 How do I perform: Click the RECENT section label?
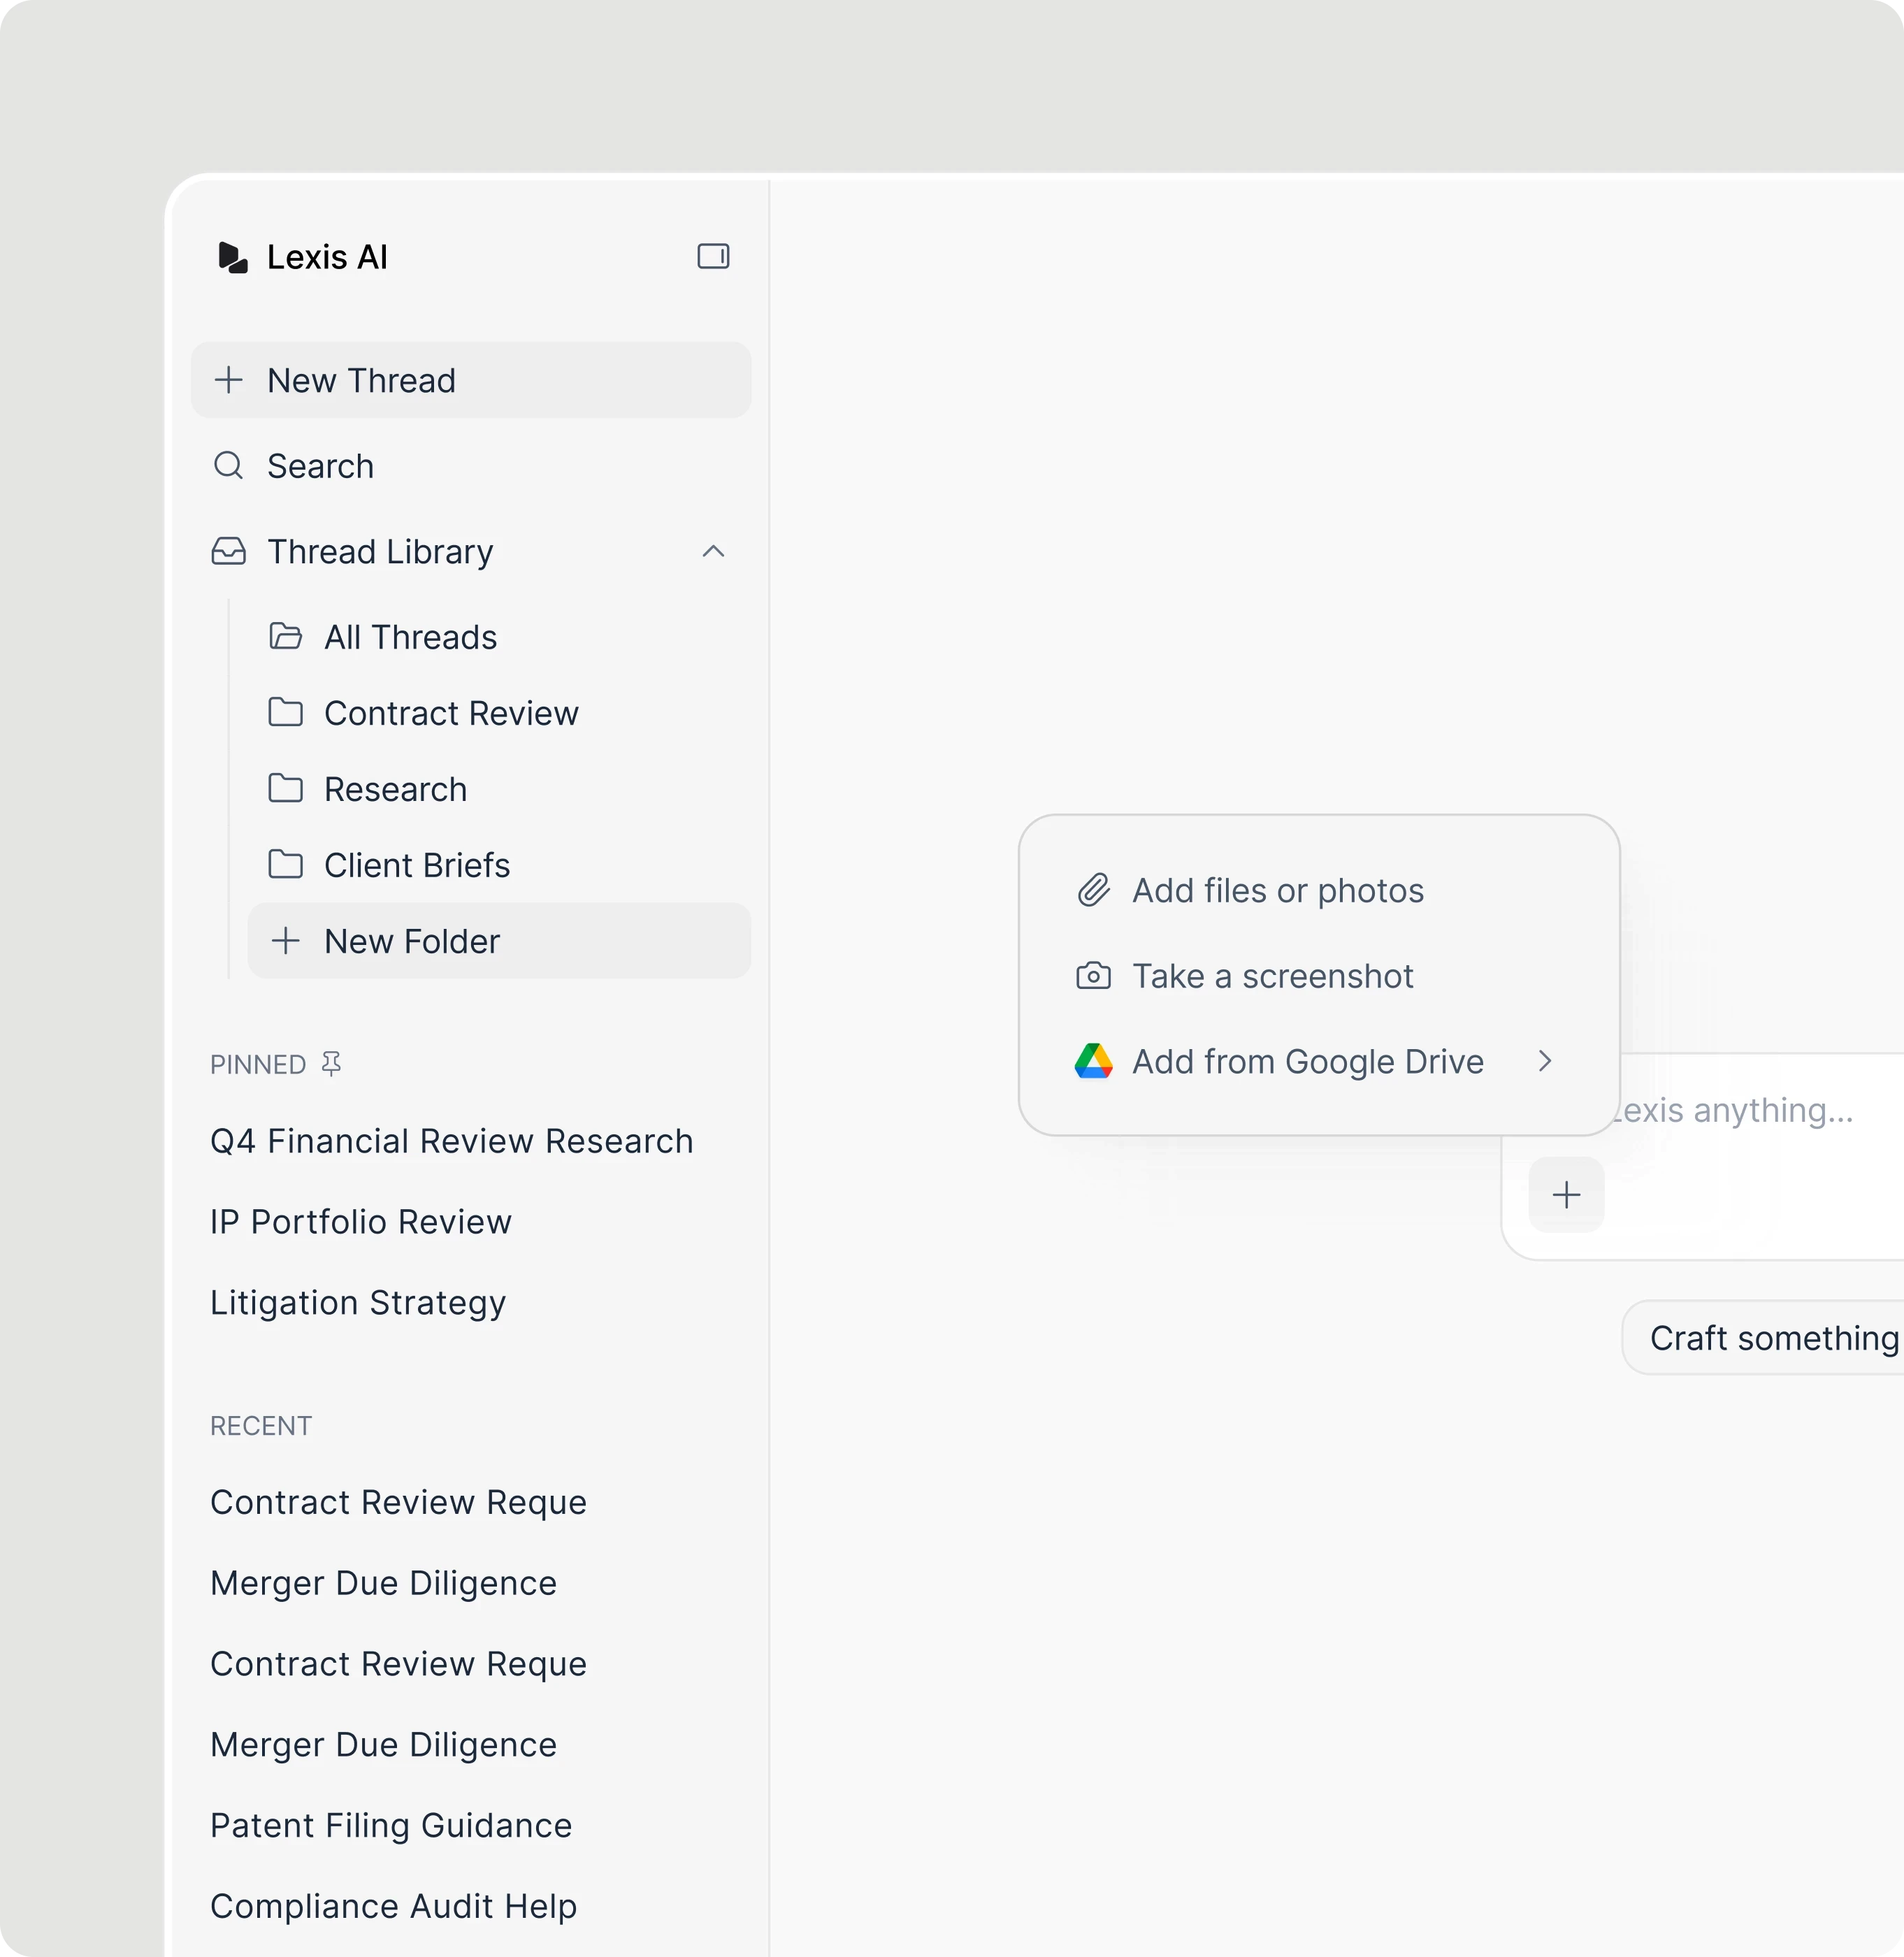coord(261,1426)
